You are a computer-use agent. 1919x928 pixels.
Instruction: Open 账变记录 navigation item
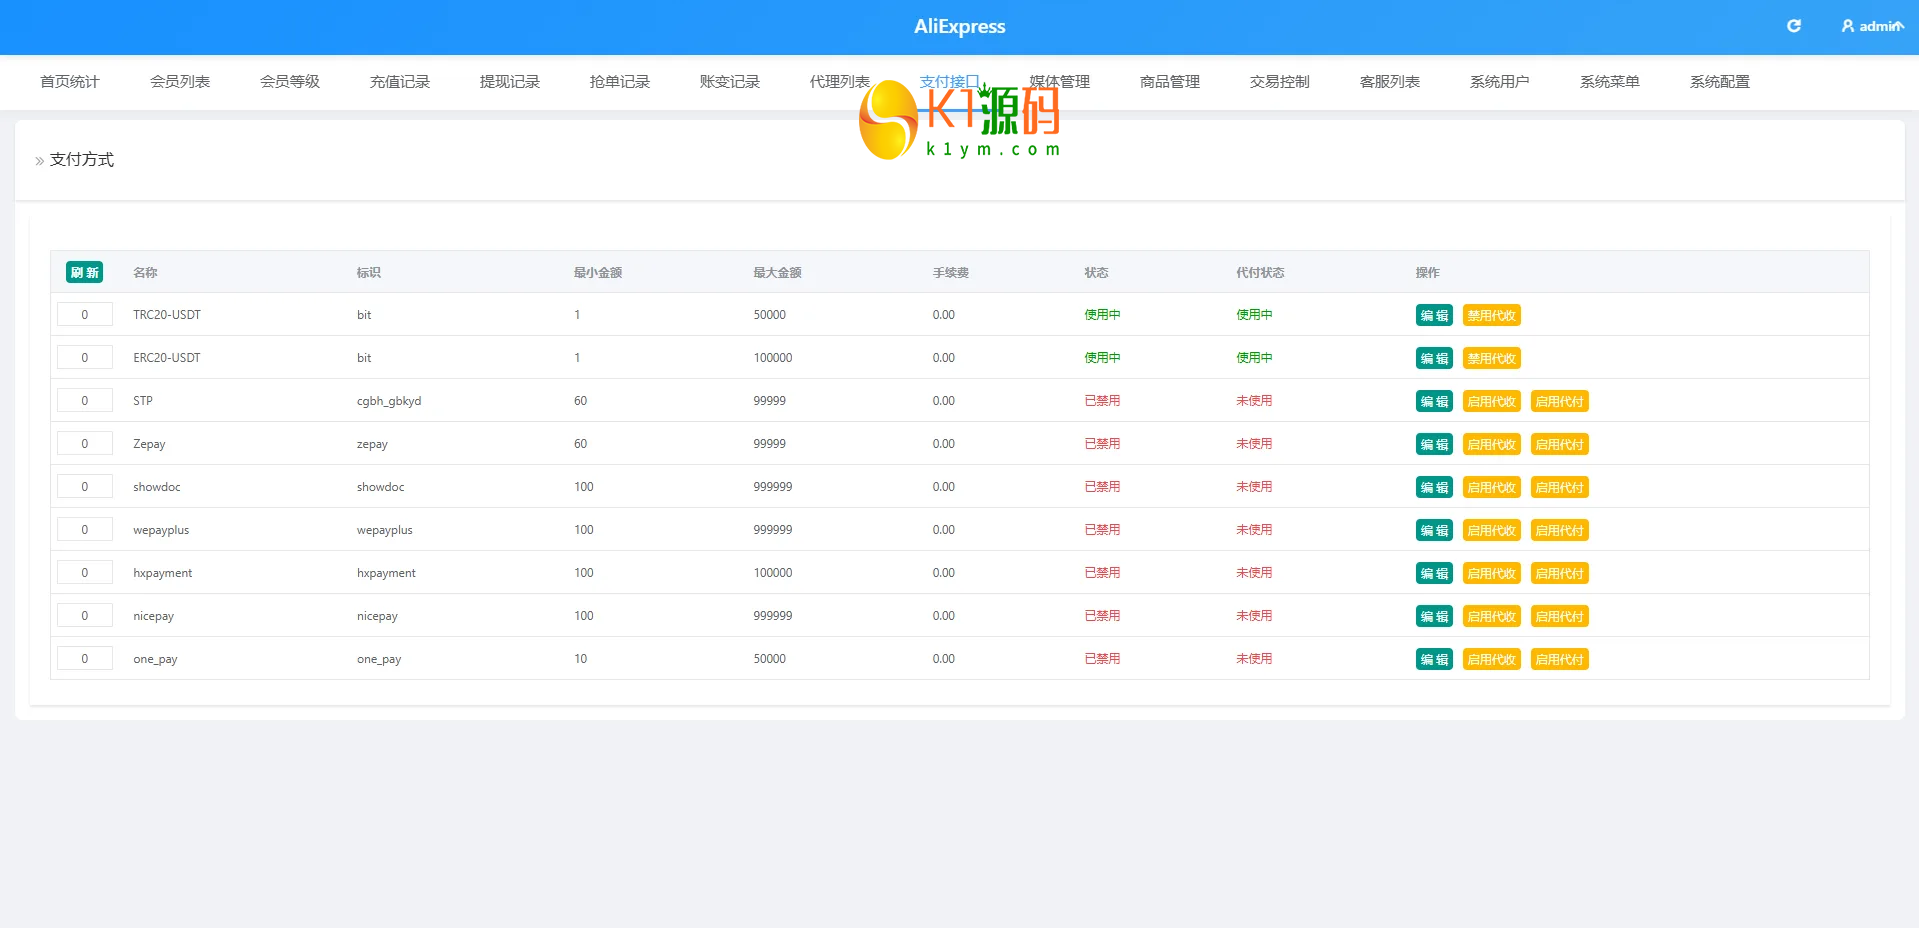pos(730,82)
